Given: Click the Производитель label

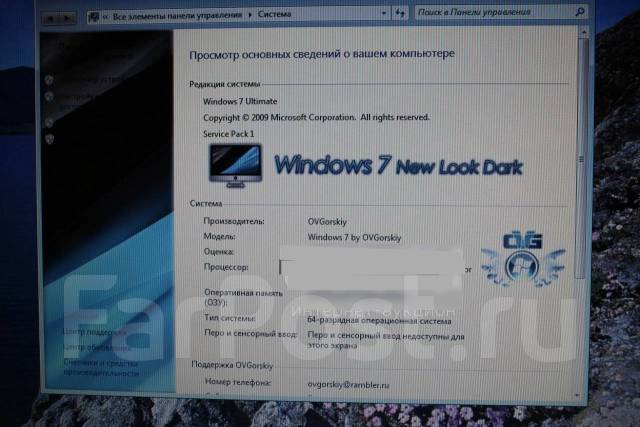Looking at the screenshot, I should click(x=234, y=221).
